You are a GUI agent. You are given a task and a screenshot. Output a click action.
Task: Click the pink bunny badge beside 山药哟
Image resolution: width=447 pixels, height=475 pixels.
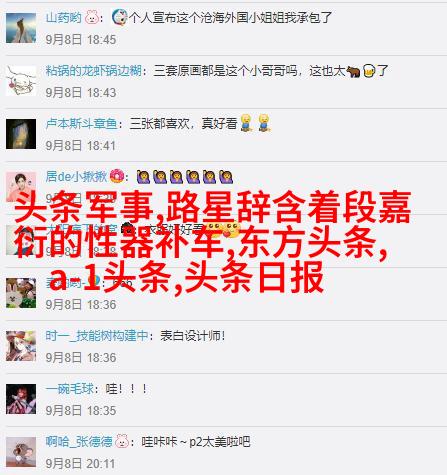click(x=91, y=17)
